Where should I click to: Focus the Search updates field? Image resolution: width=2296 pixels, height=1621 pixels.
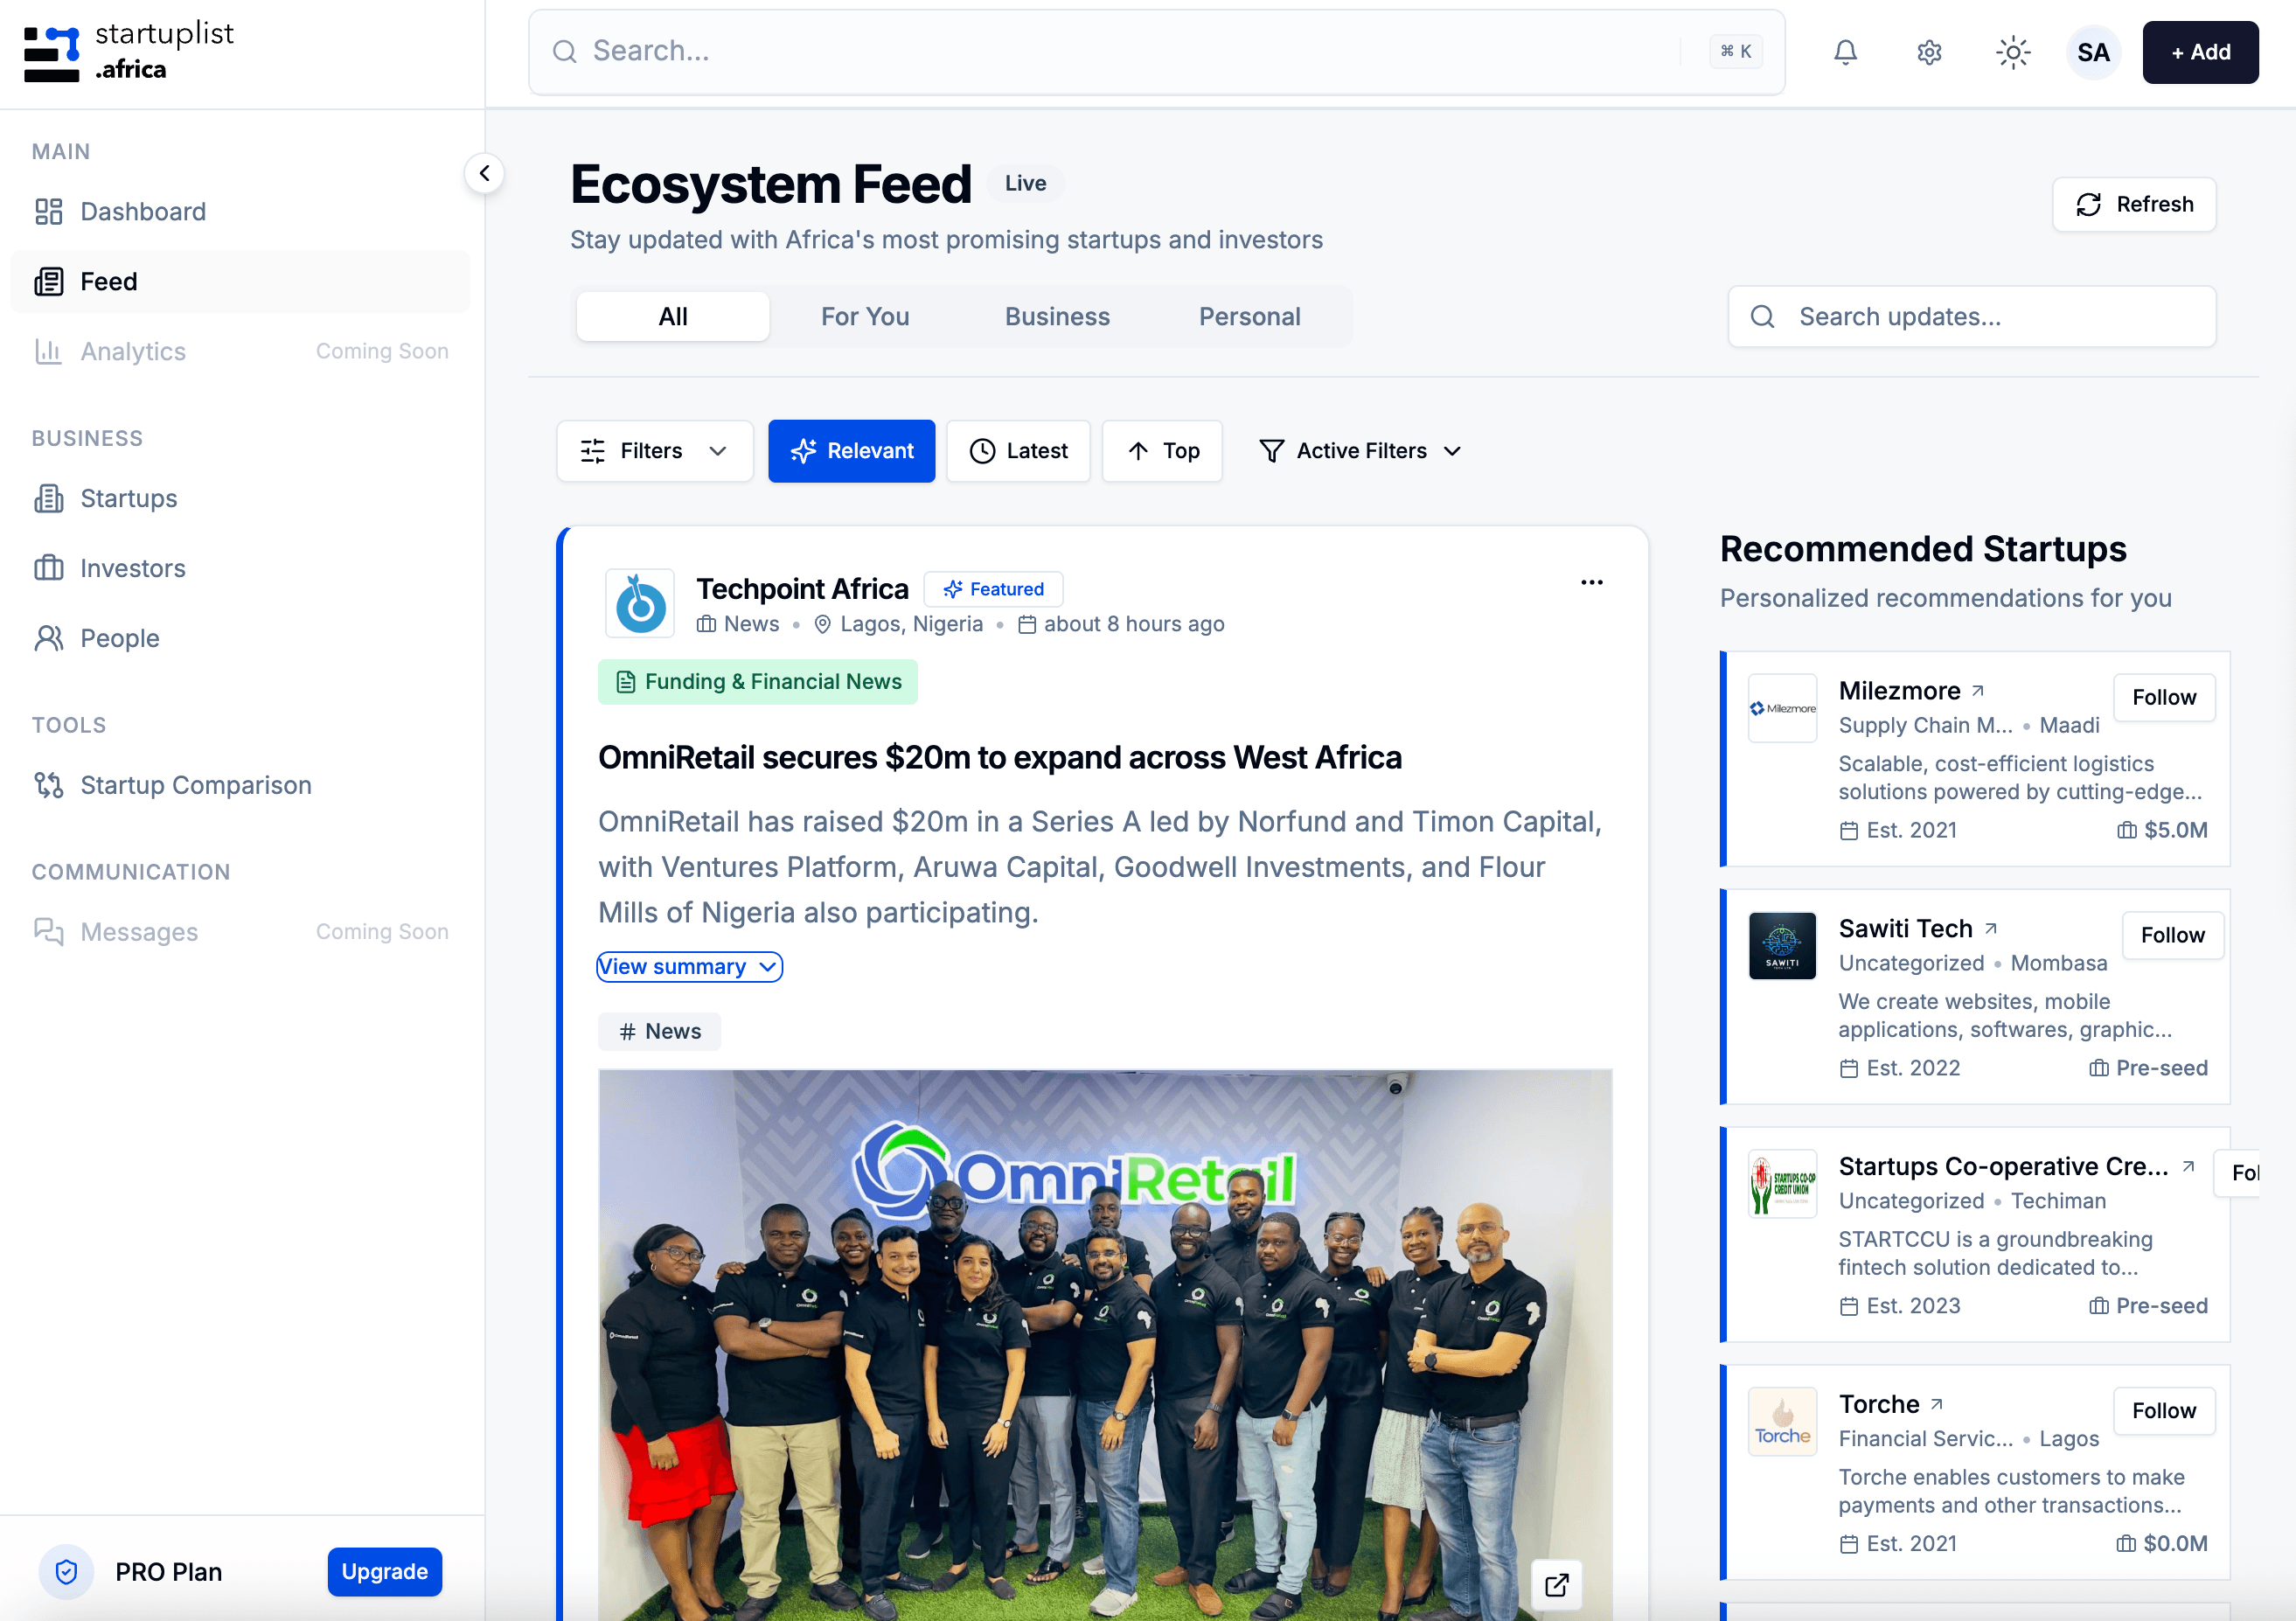click(x=1972, y=317)
